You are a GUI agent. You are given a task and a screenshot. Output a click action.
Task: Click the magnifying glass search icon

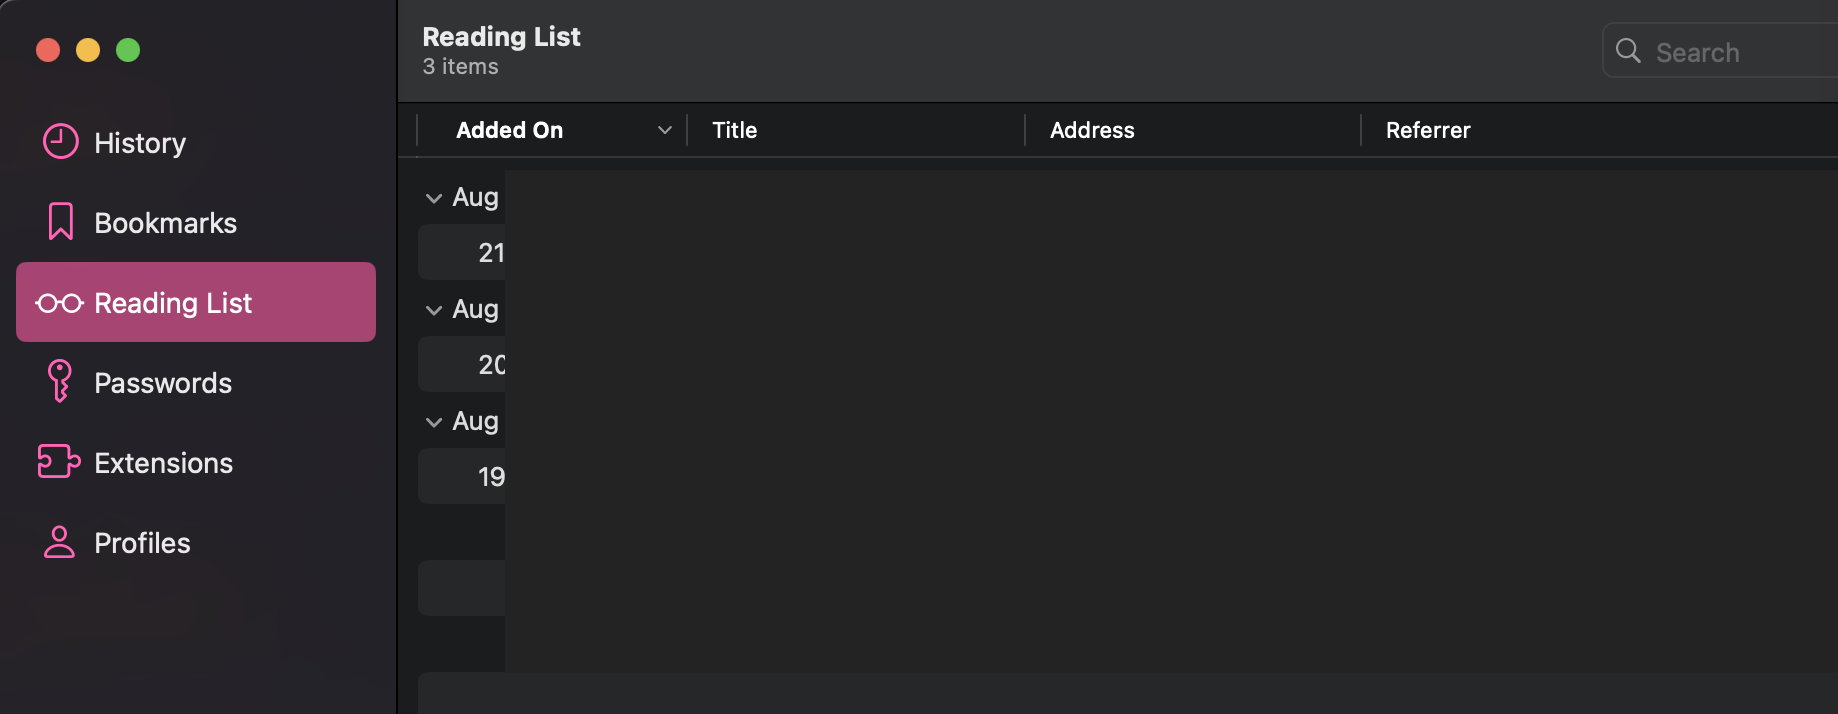pos(1628,51)
